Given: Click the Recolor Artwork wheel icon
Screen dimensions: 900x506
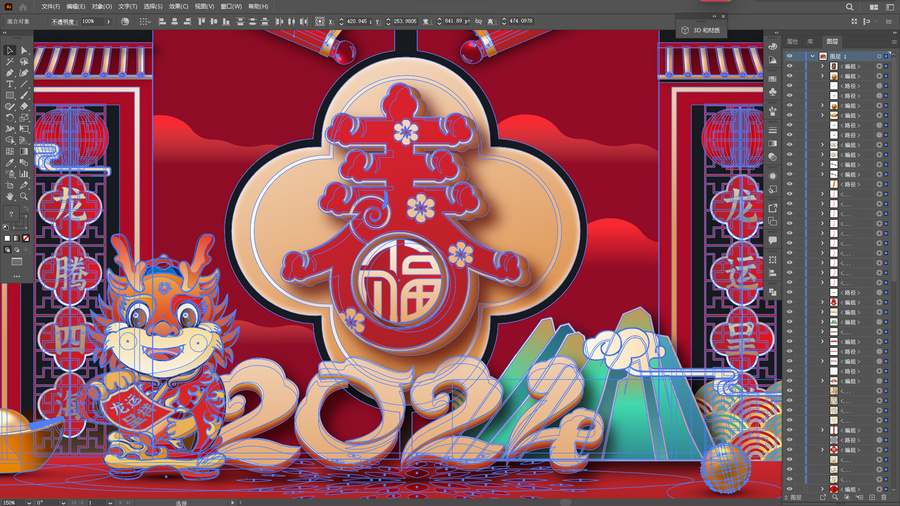Looking at the screenshot, I should (x=125, y=21).
